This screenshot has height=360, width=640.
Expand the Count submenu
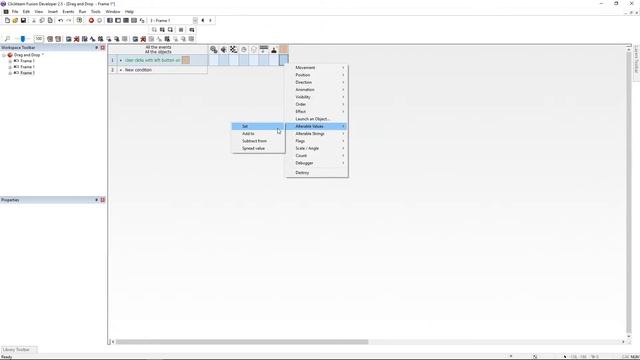coord(317,156)
